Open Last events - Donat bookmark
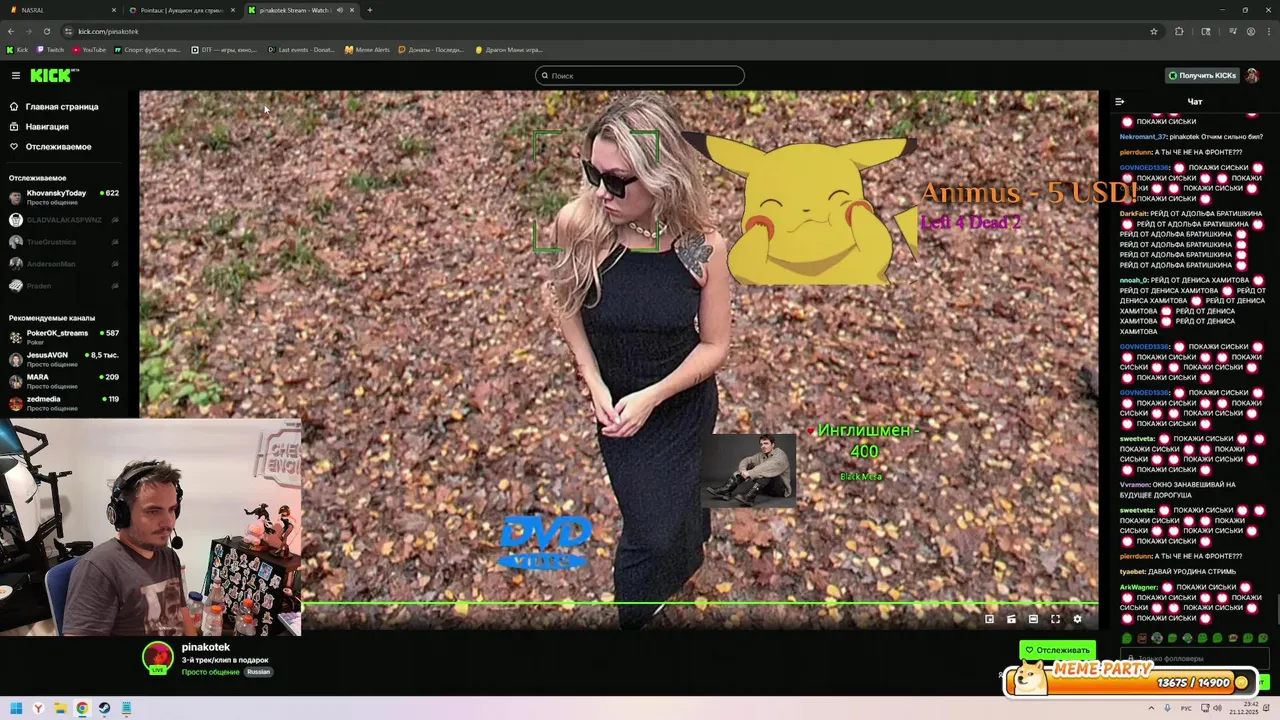Screen dimensions: 1280x720 coord(301,49)
